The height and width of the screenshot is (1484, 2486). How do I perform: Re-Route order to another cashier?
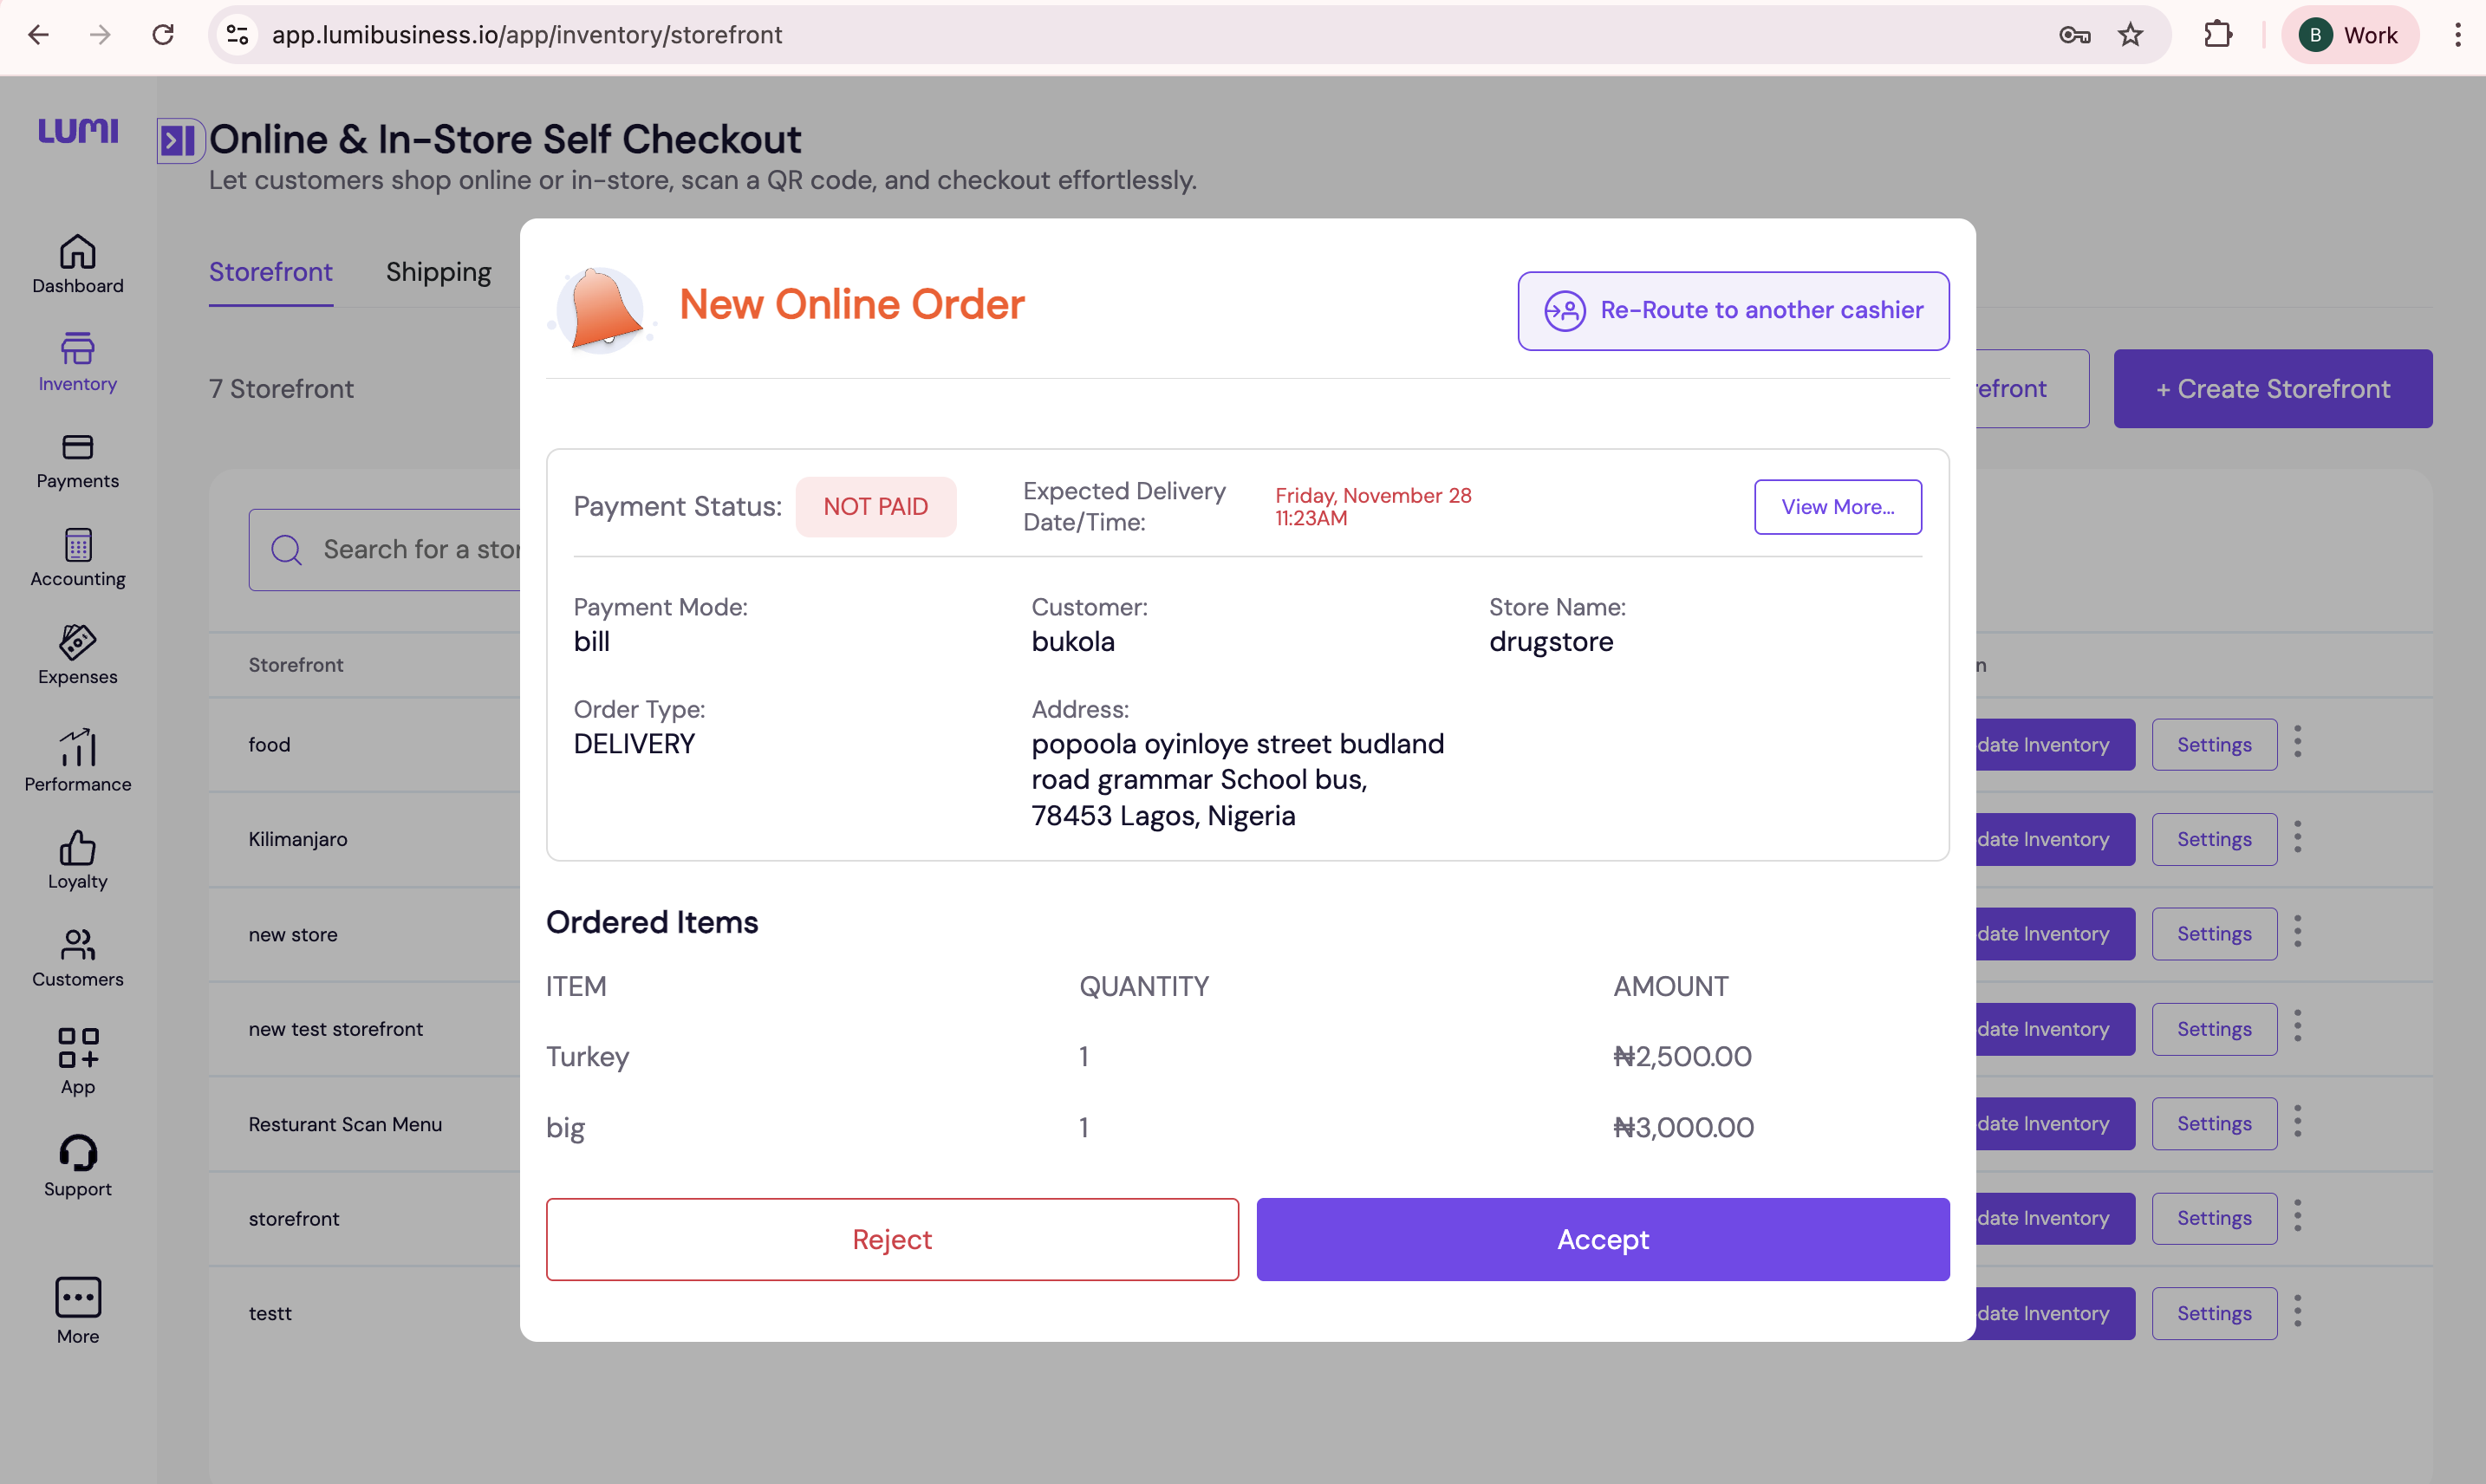tap(1732, 311)
